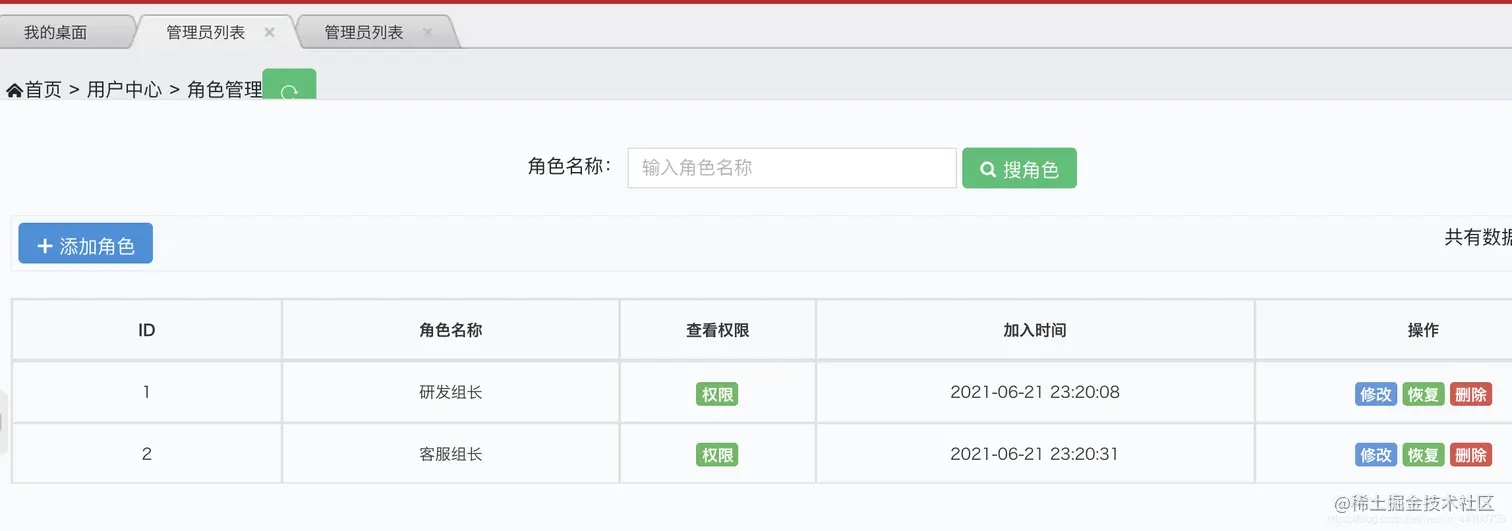
Task: Click ID cell with value 1
Action: click(x=147, y=392)
